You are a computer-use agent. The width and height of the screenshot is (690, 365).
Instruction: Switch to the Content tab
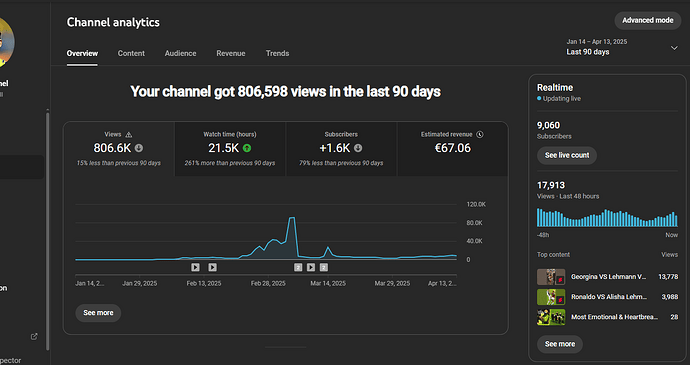click(131, 53)
